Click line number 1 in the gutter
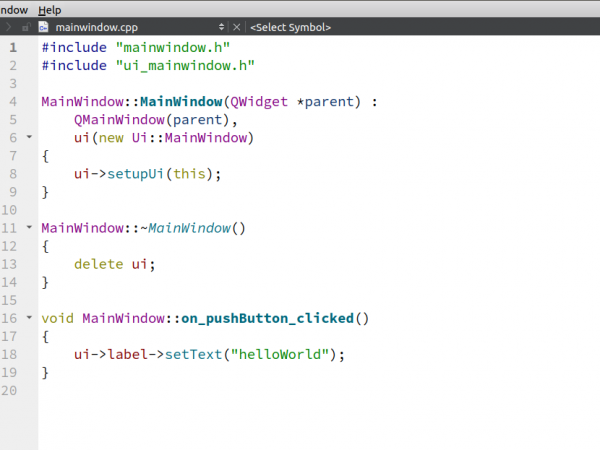 (x=13, y=47)
